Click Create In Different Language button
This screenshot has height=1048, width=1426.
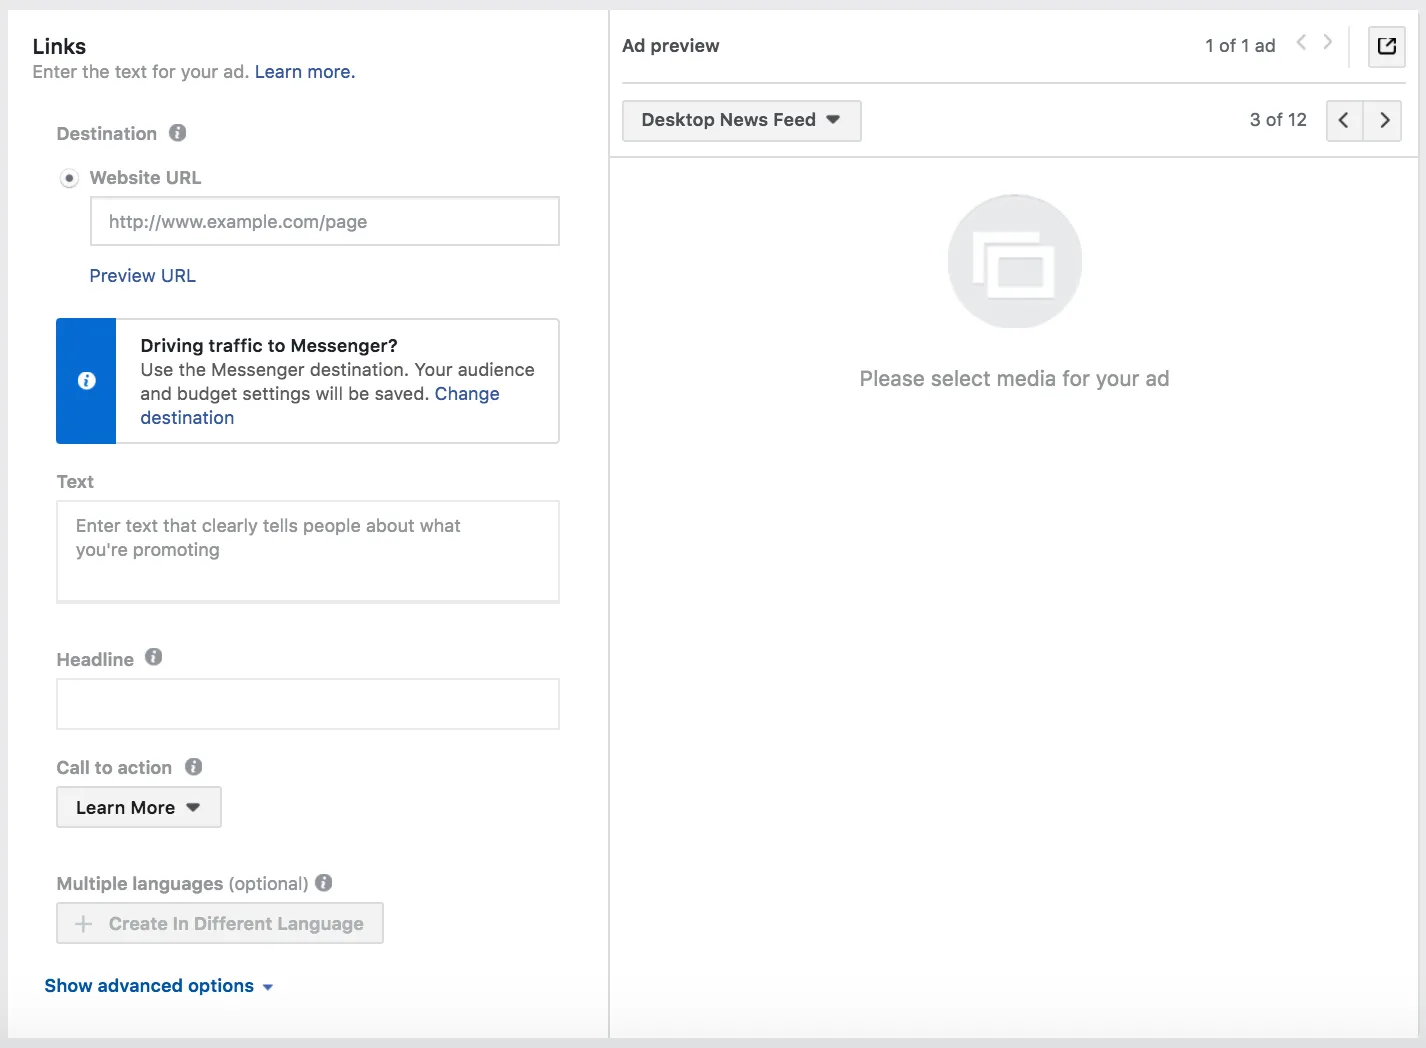[x=219, y=924]
